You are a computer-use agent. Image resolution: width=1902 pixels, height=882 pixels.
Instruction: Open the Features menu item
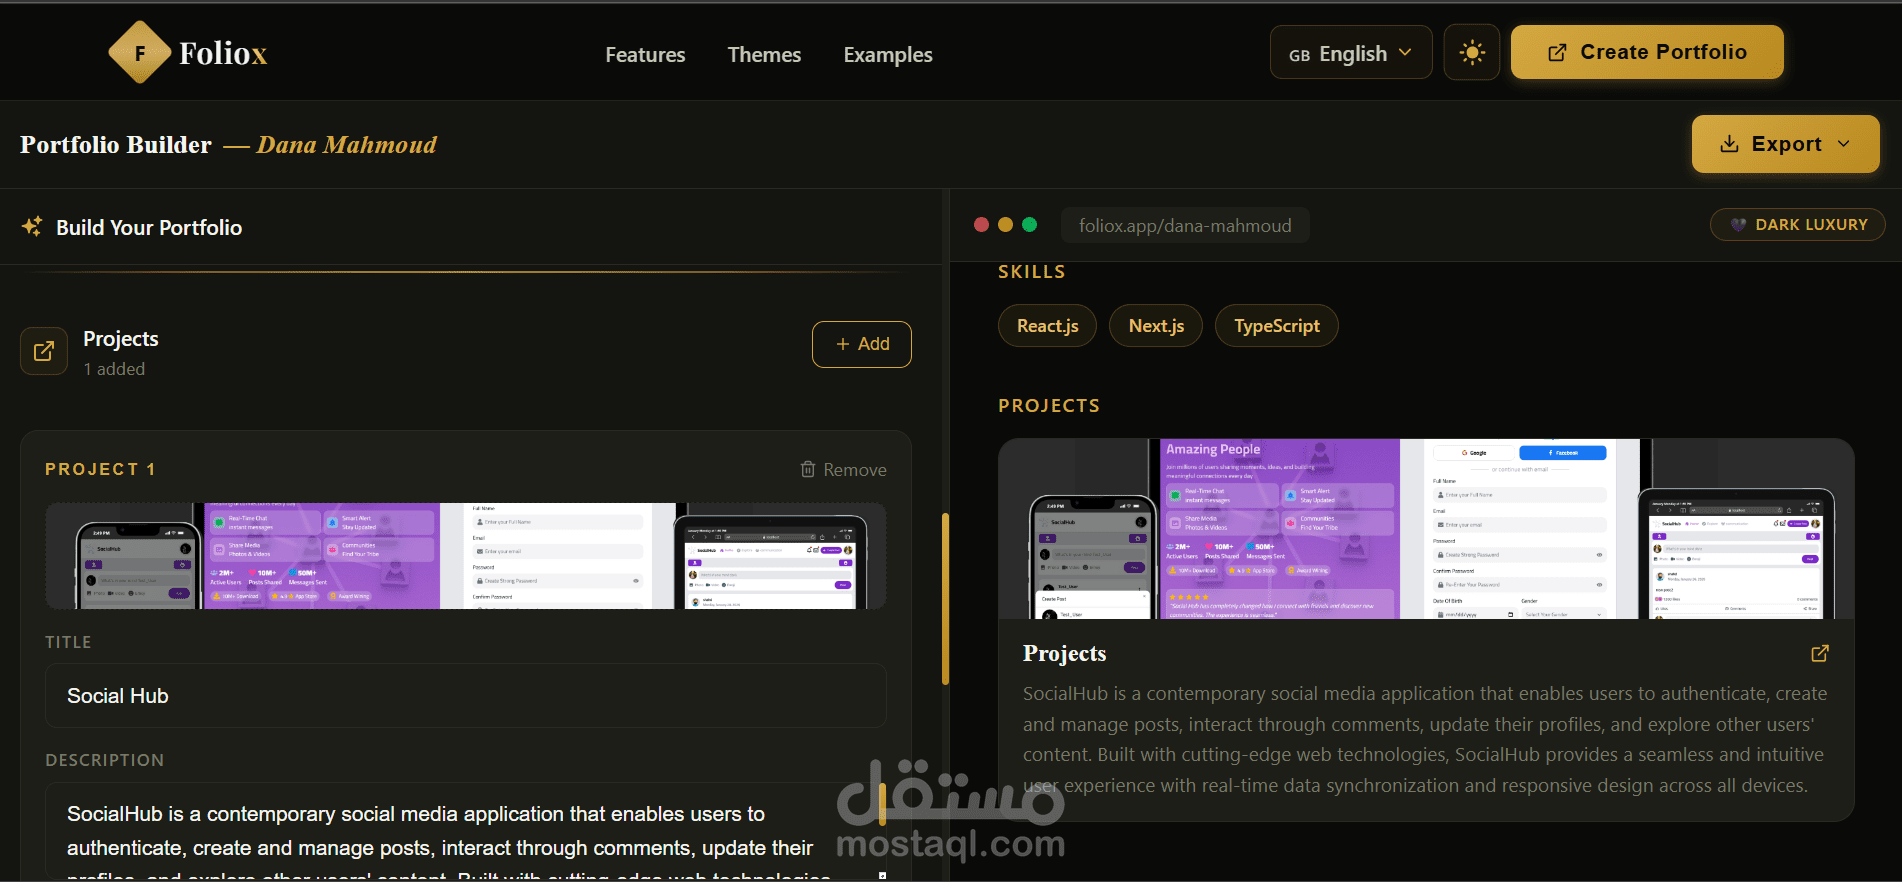pos(645,55)
